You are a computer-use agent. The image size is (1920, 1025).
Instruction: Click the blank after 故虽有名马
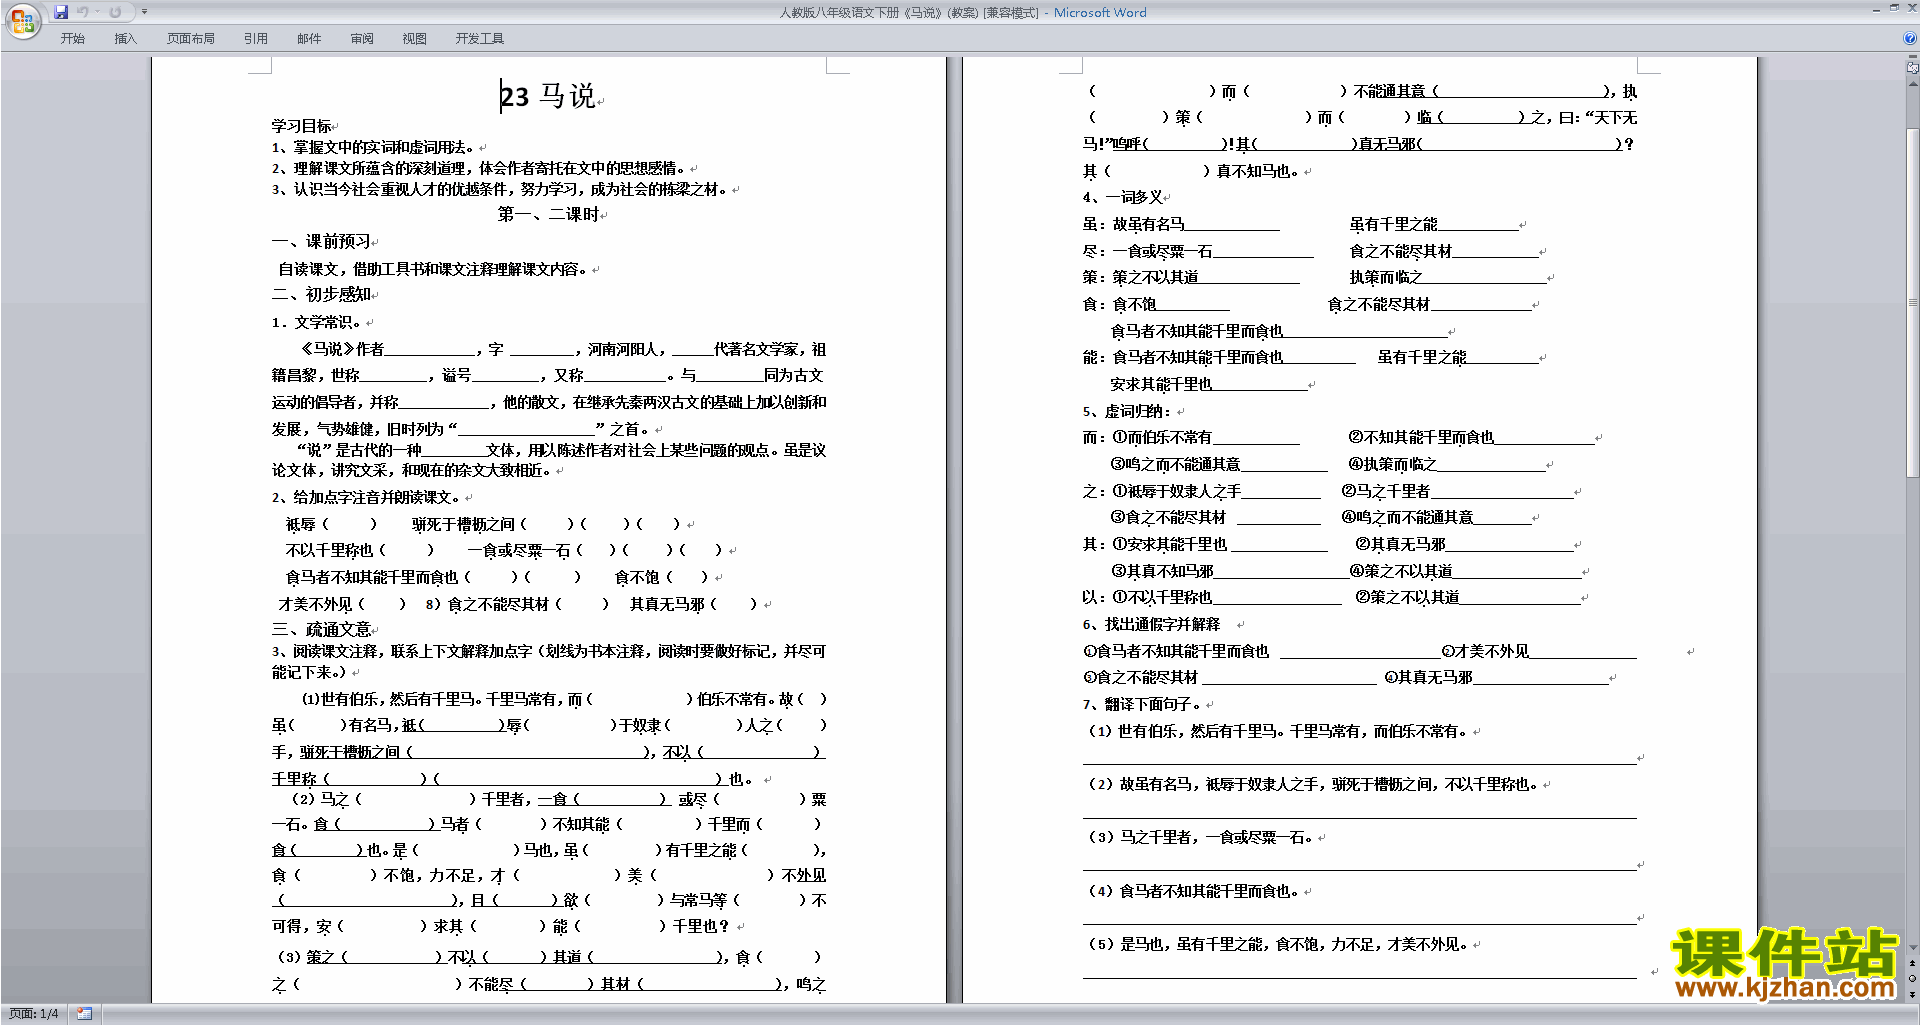[1232, 225]
